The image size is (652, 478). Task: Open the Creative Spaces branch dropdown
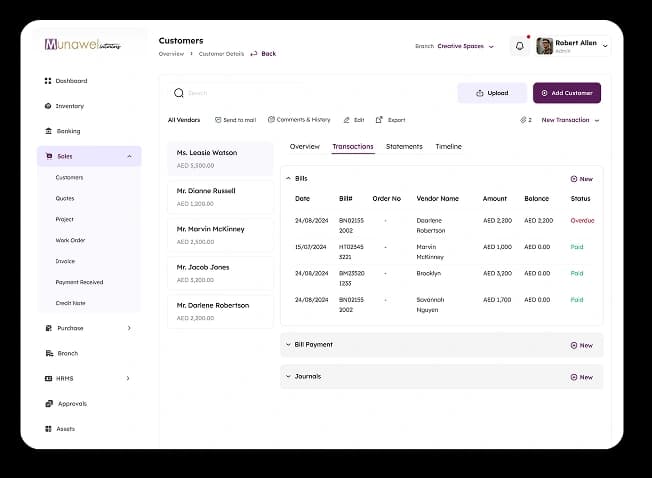[465, 46]
